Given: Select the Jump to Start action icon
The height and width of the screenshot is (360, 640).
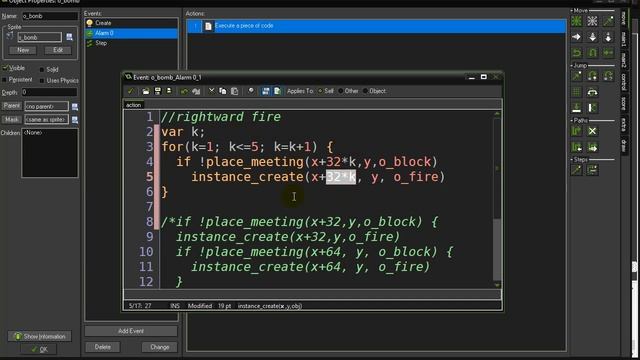Looking at the screenshot, I should tap(592, 76).
